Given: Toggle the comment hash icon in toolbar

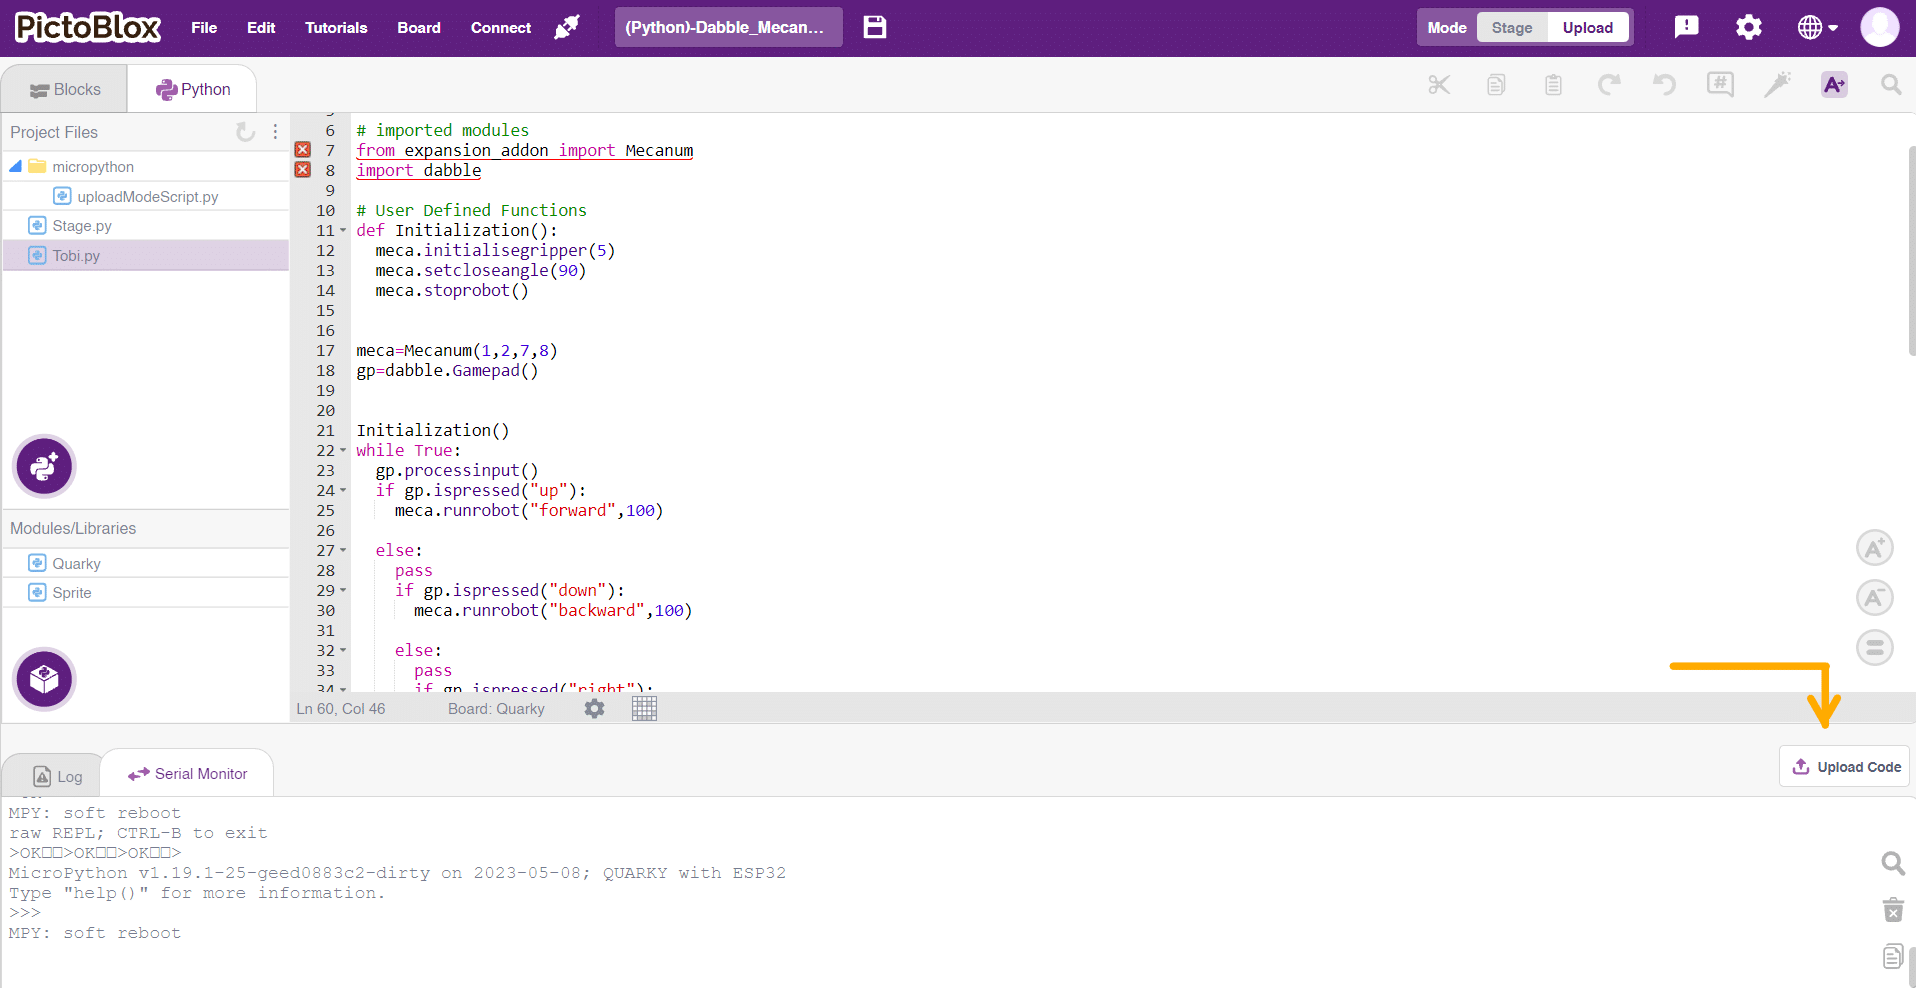Looking at the screenshot, I should 1720,85.
